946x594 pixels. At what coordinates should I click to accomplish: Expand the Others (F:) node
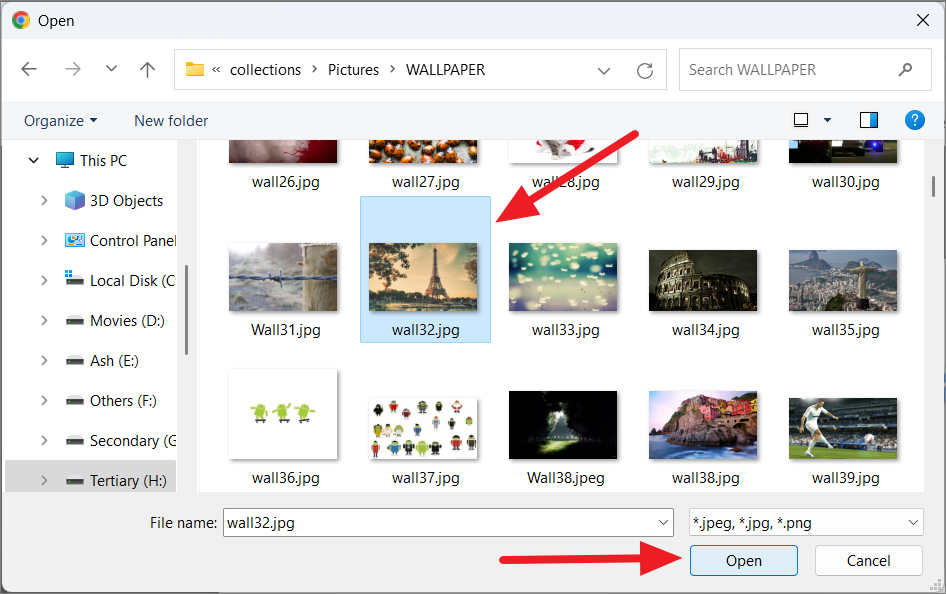44,400
